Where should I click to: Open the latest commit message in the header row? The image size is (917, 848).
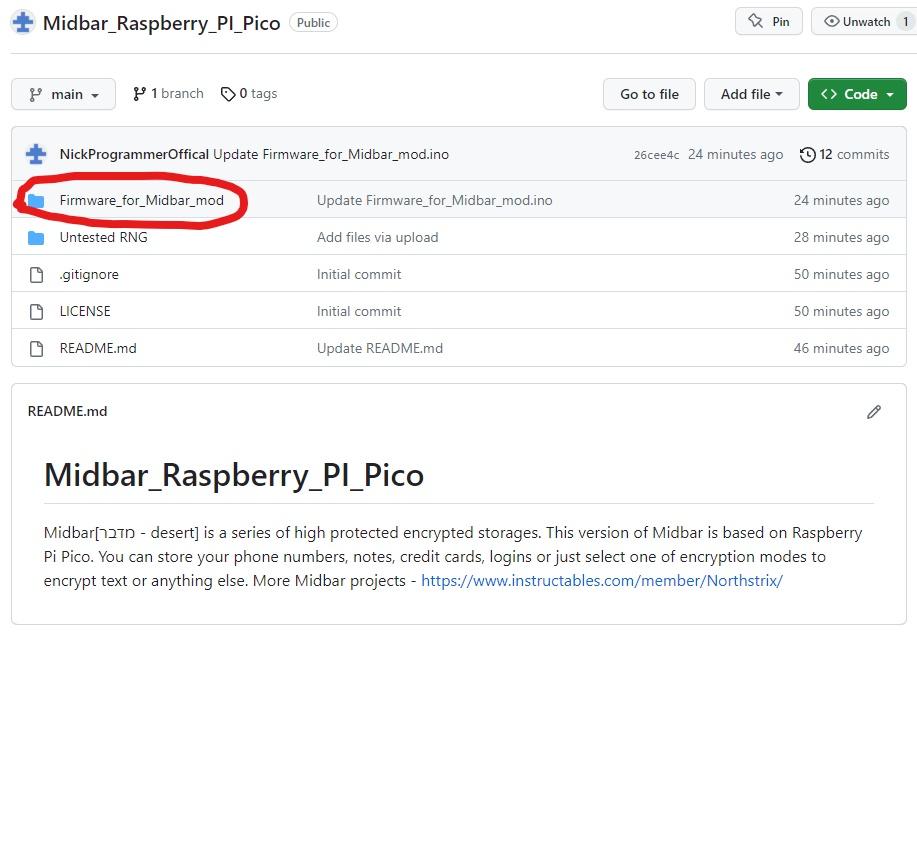click(x=331, y=154)
